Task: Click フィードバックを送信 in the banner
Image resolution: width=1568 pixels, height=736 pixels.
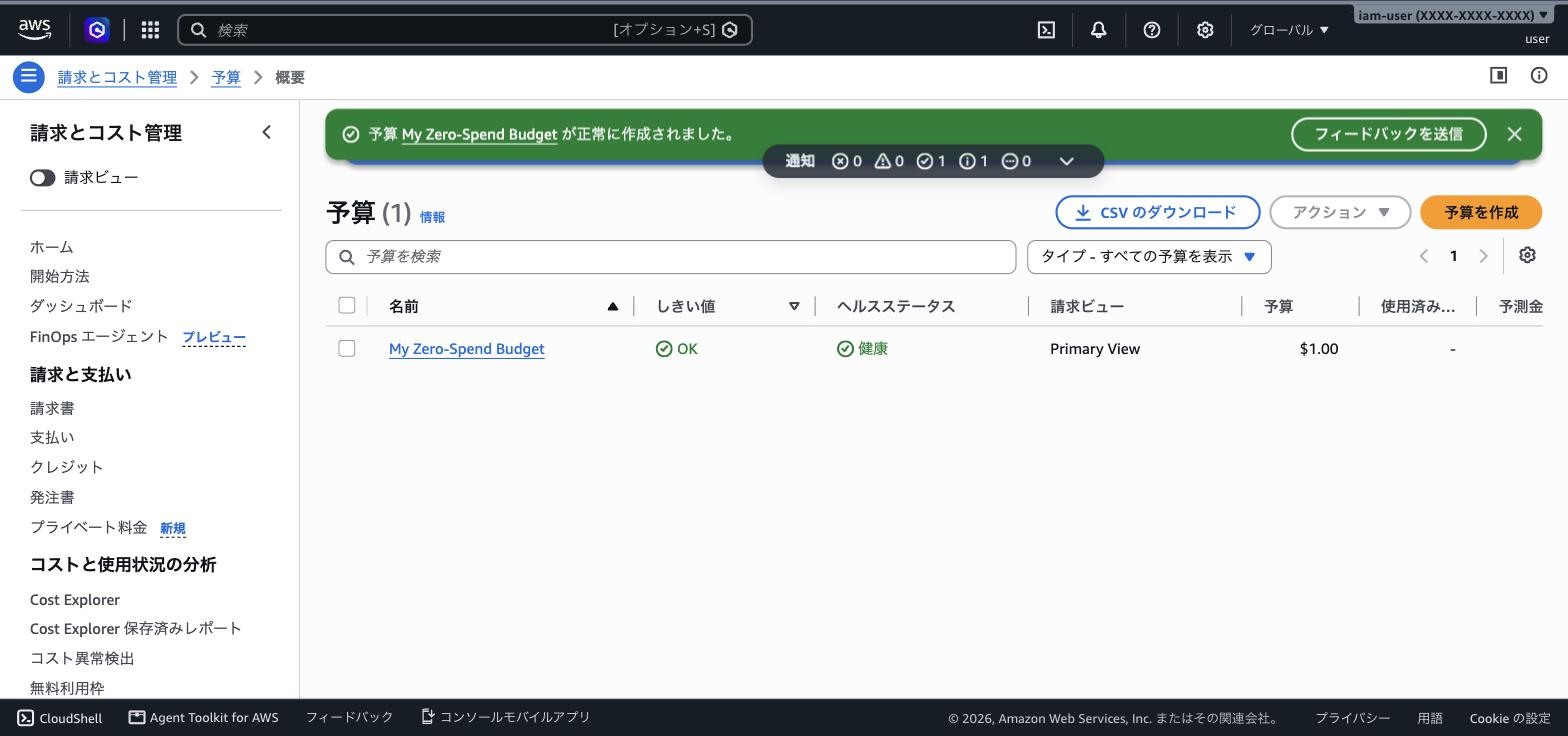Action: tap(1389, 134)
